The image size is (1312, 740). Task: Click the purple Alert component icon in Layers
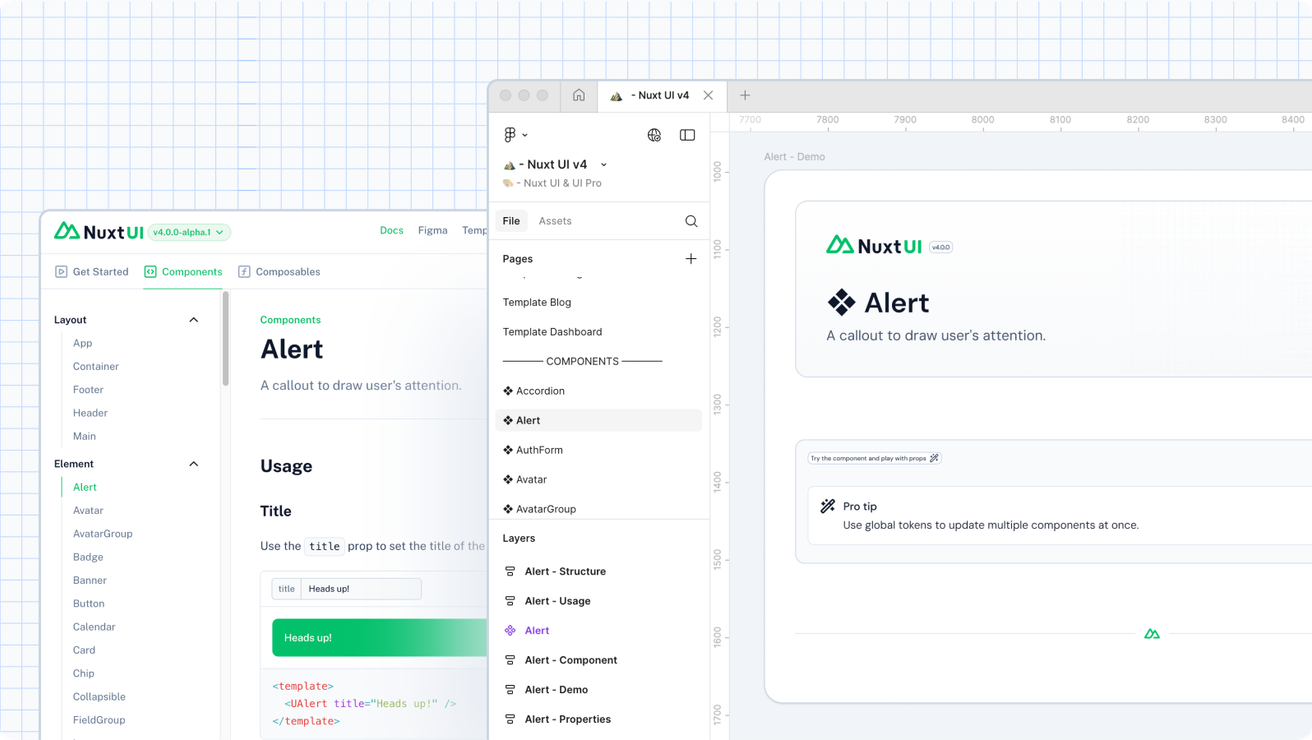click(512, 630)
